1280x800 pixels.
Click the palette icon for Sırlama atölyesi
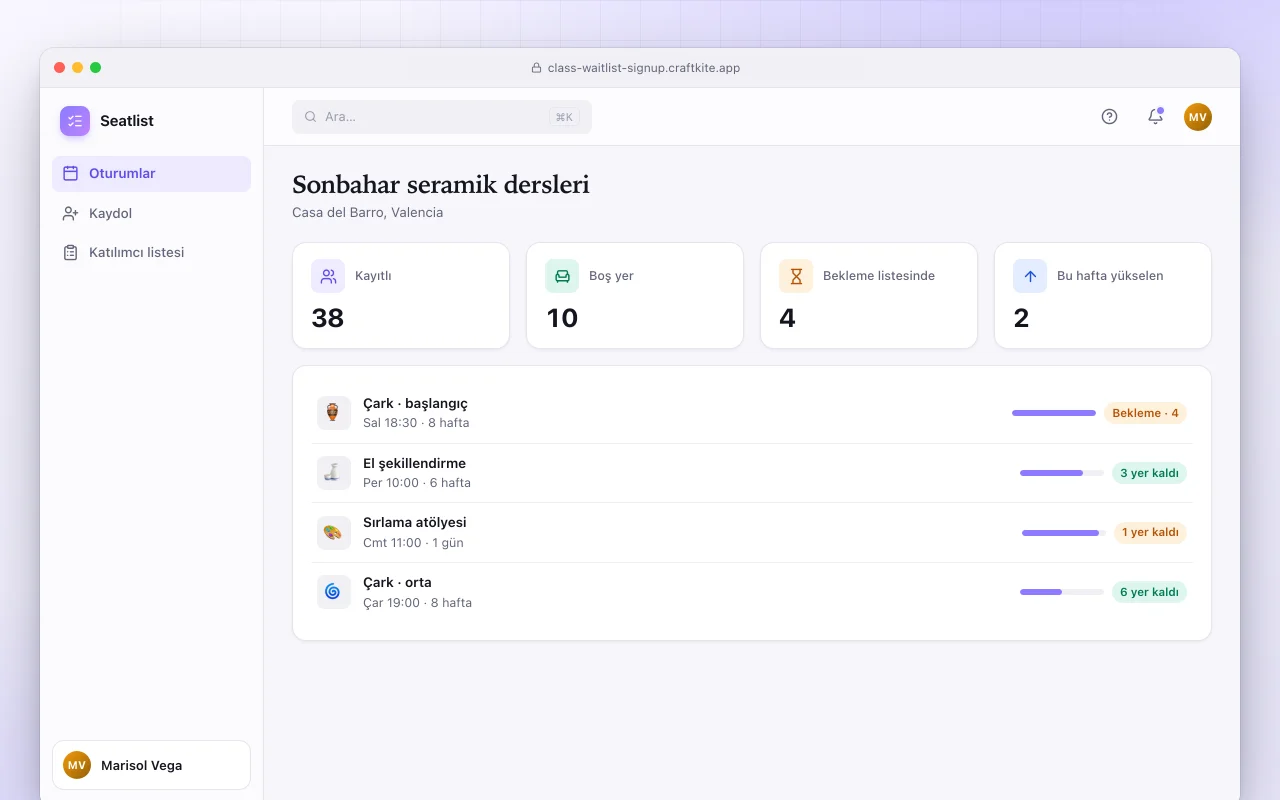pos(334,532)
